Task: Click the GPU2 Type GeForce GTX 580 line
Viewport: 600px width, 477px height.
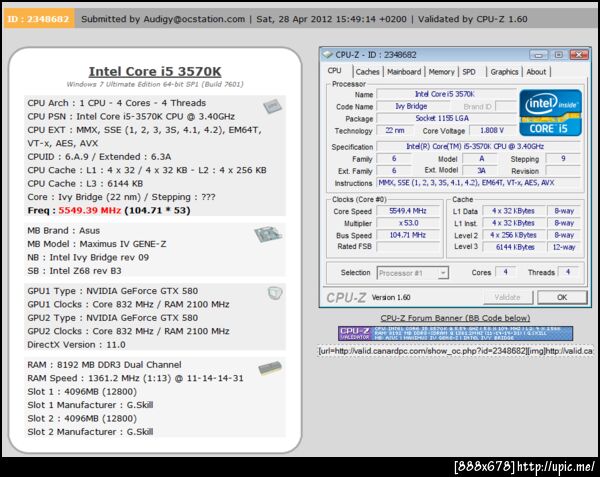Action: coord(112,318)
